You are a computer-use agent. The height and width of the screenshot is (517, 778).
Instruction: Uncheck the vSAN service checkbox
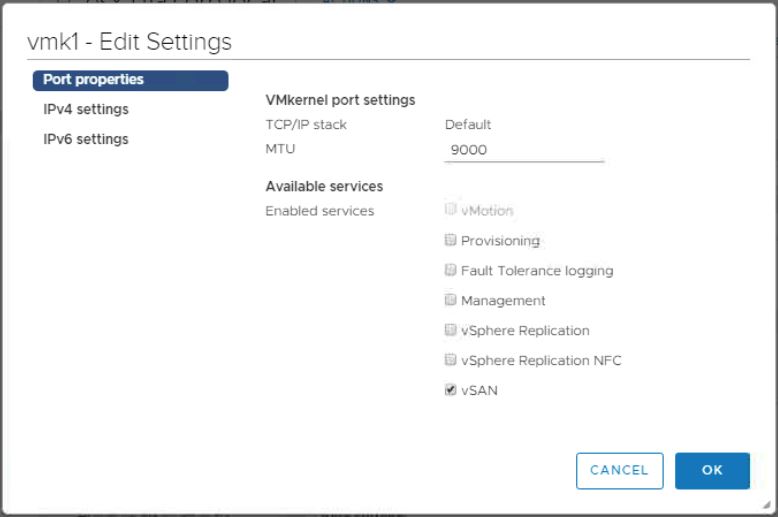451,391
